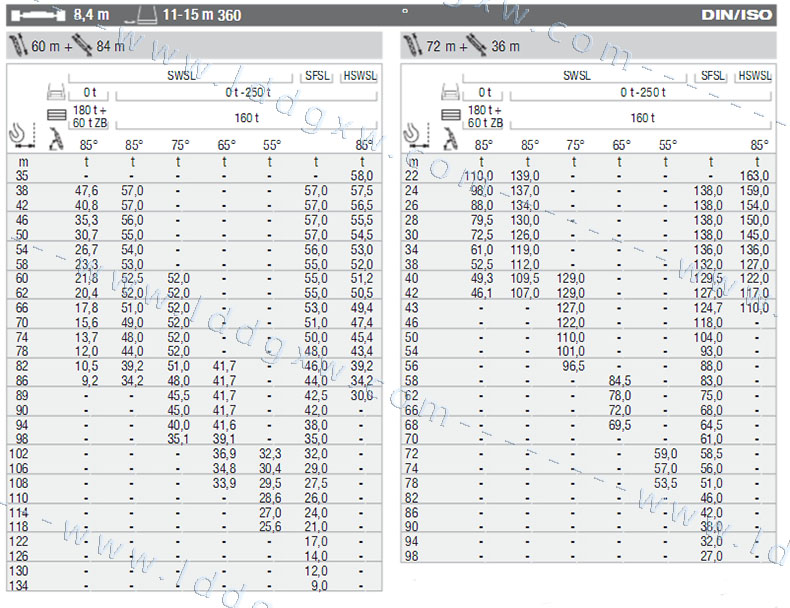Click the suspended ballast icon in right table
790x608 pixels.
[x=450, y=92]
